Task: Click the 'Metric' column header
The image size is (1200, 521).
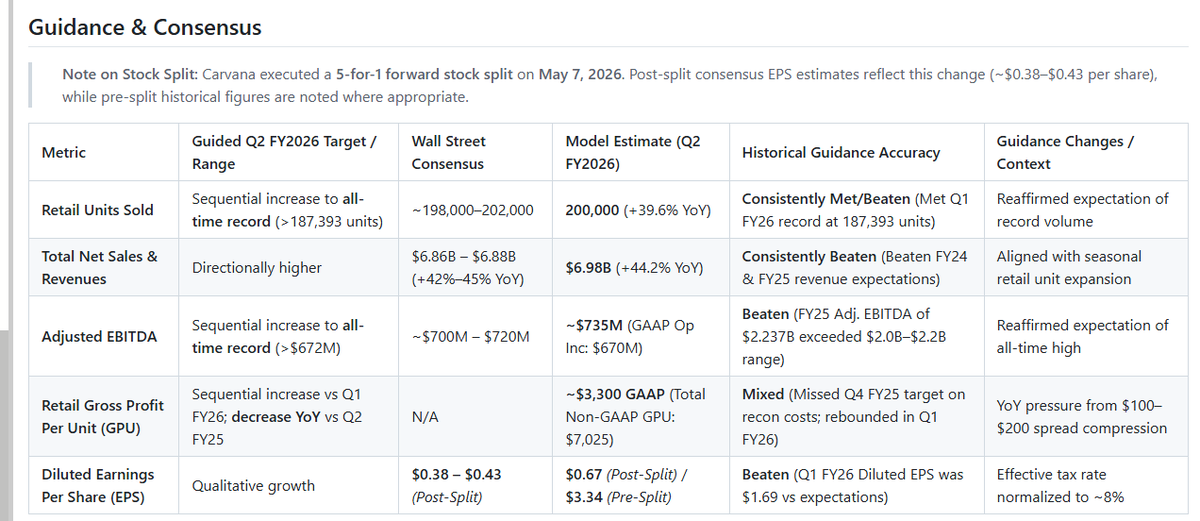Action: tap(64, 152)
